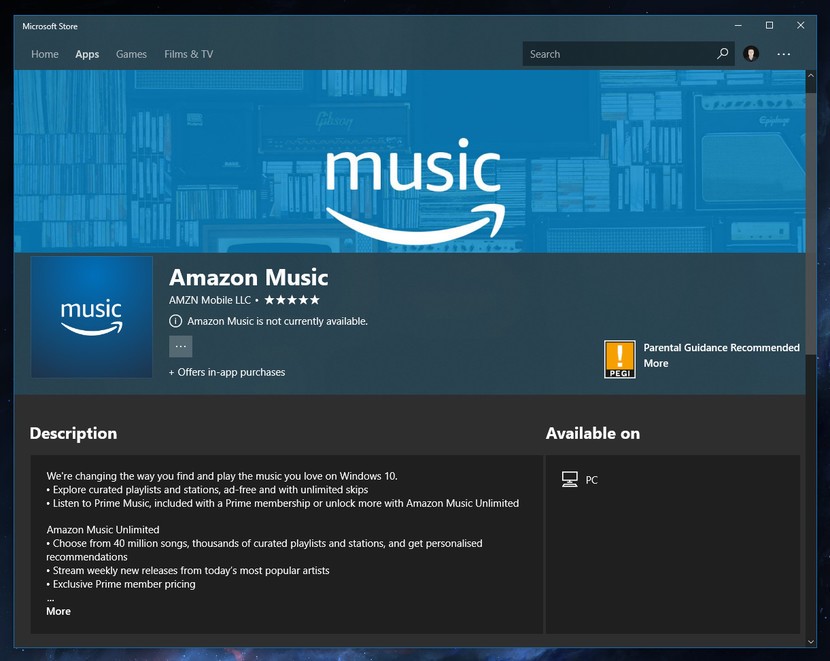Click the AMZN Mobile LLC publisher link
The width and height of the screenshot is (830, 661).
click(209, 299)
